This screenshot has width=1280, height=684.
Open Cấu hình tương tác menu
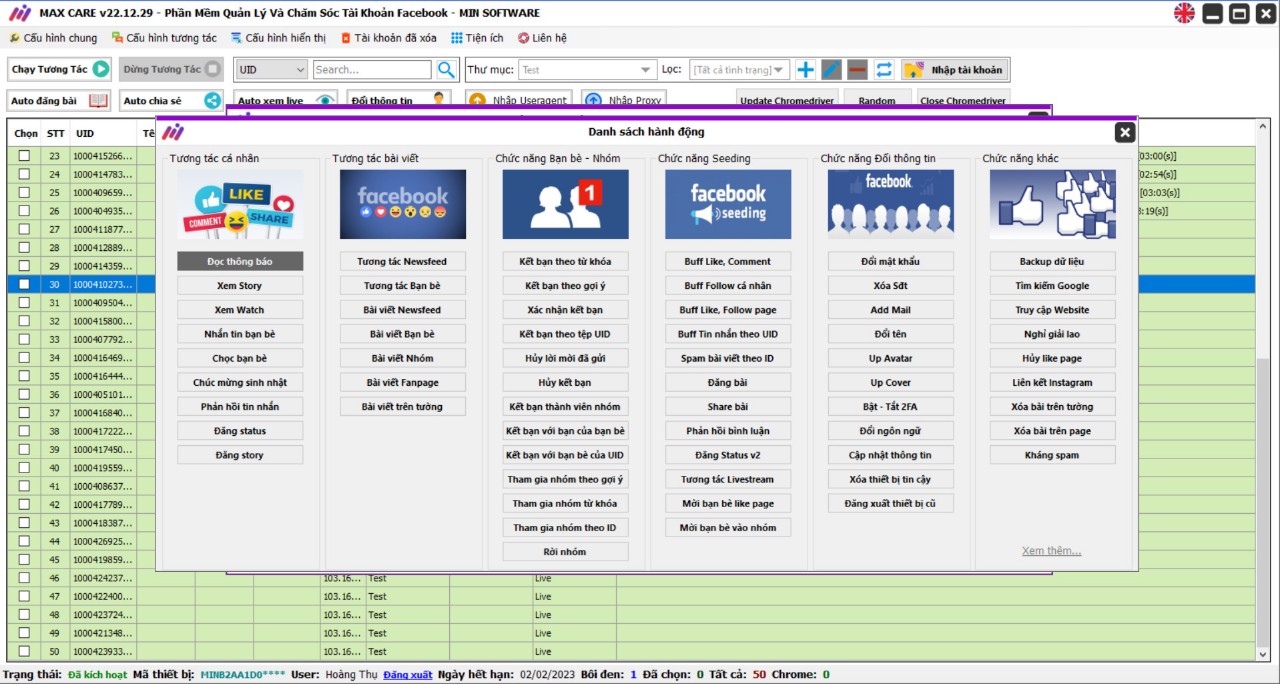165,38
